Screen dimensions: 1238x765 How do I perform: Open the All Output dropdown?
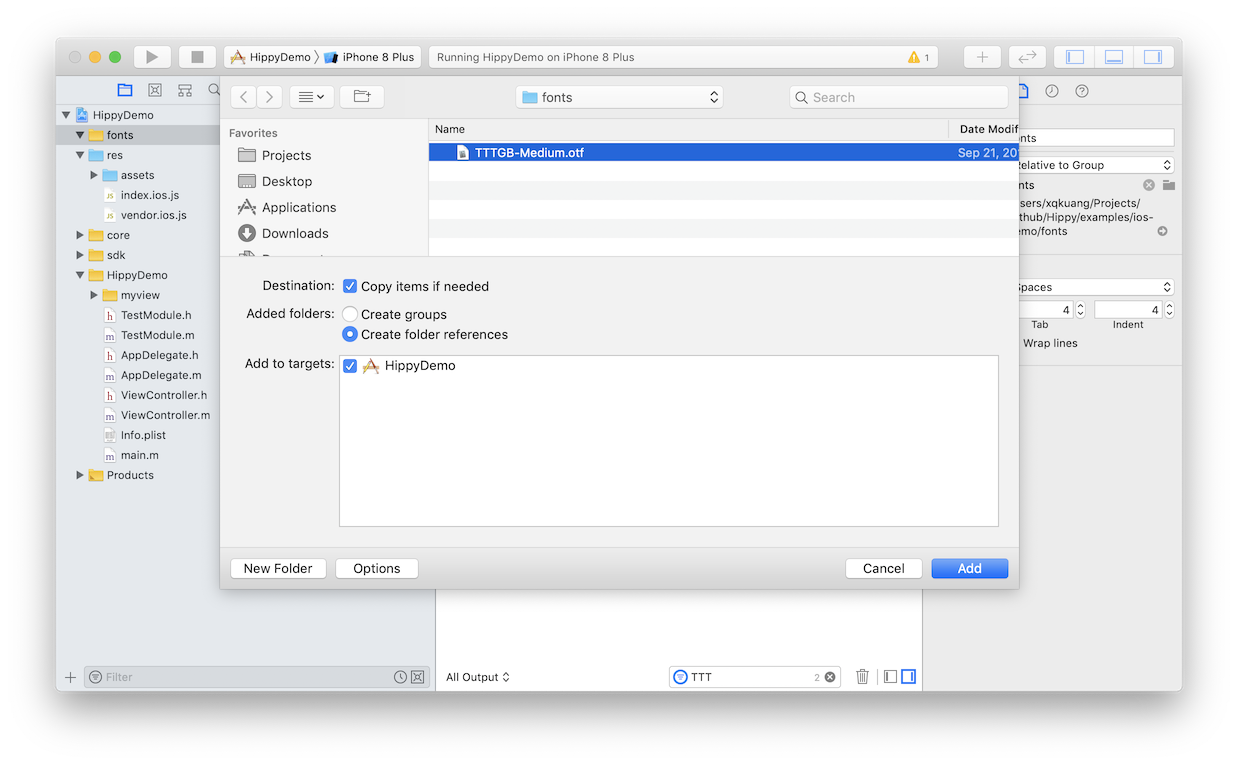pos(478,677)
